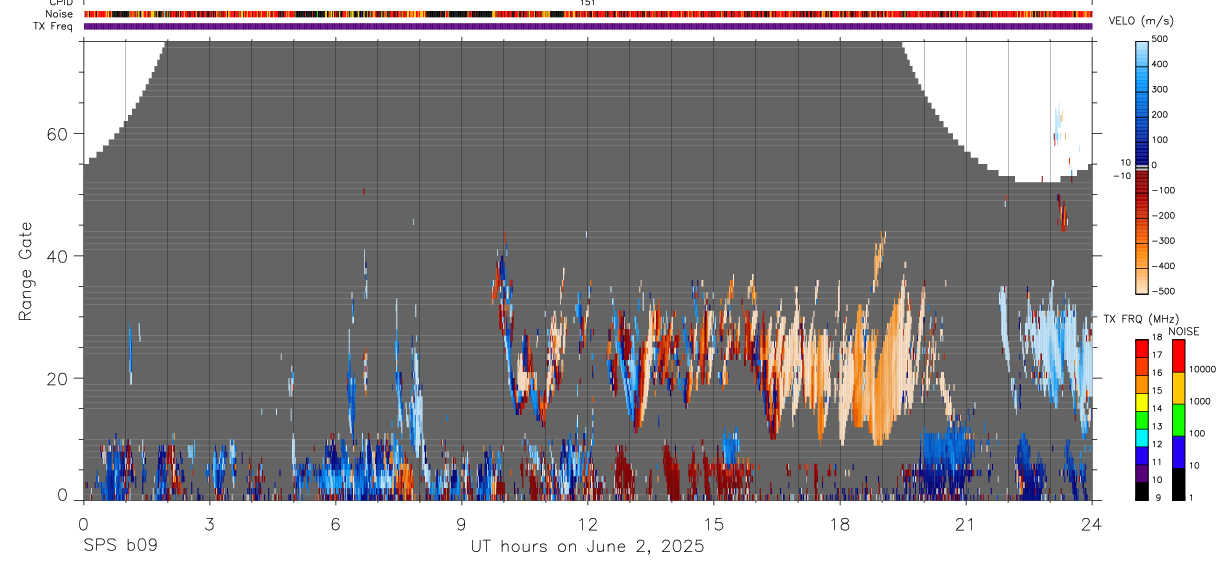Click the '300' label on the velocity colorbar
Image resolution: width=1228 pixels, height=567 pixels.
tap(1162, 89)
